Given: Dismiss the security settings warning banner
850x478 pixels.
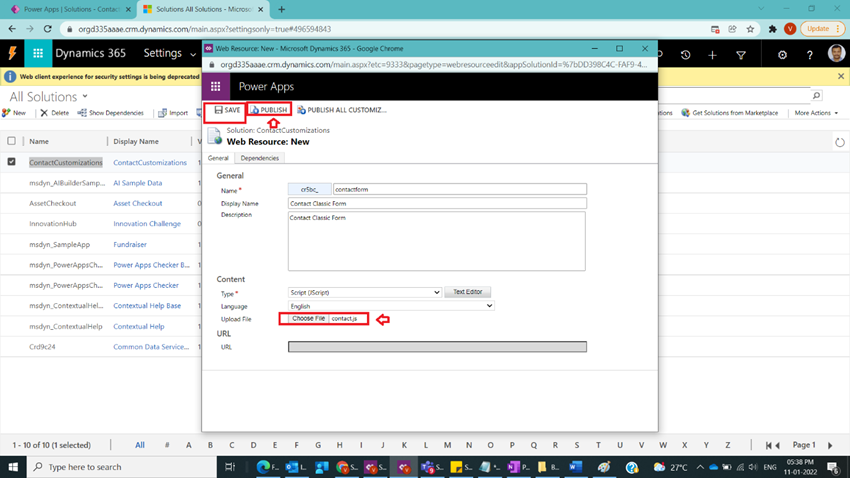Looking at the screenshot, I should pos(841,76).
